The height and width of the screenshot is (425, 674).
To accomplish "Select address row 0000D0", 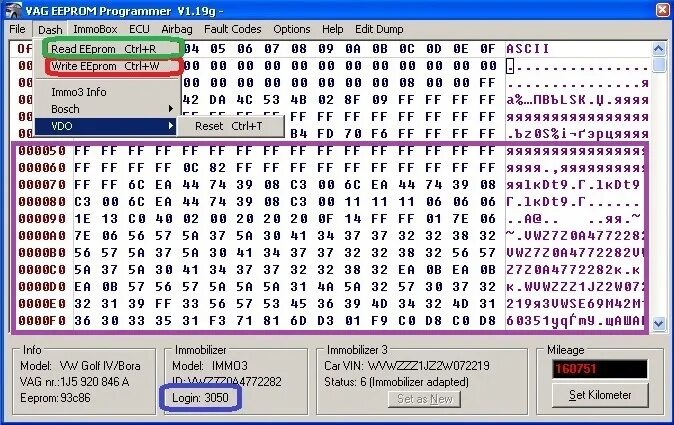I will coord(42,287).
